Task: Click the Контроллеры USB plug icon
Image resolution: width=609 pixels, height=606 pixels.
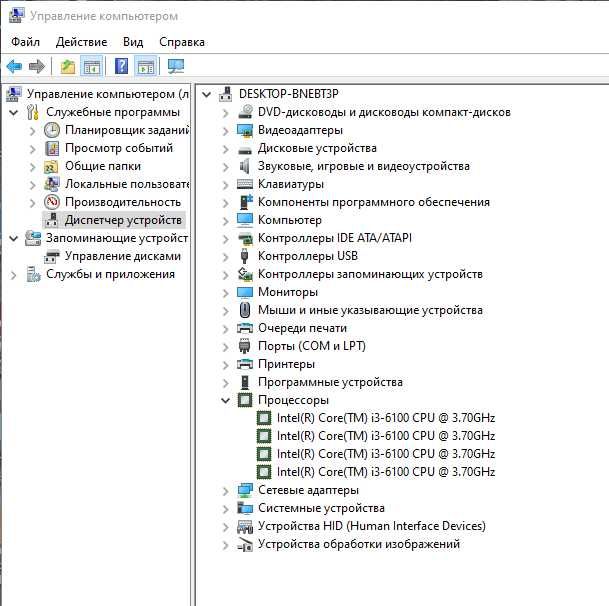Action: click(x=244, y=256)
